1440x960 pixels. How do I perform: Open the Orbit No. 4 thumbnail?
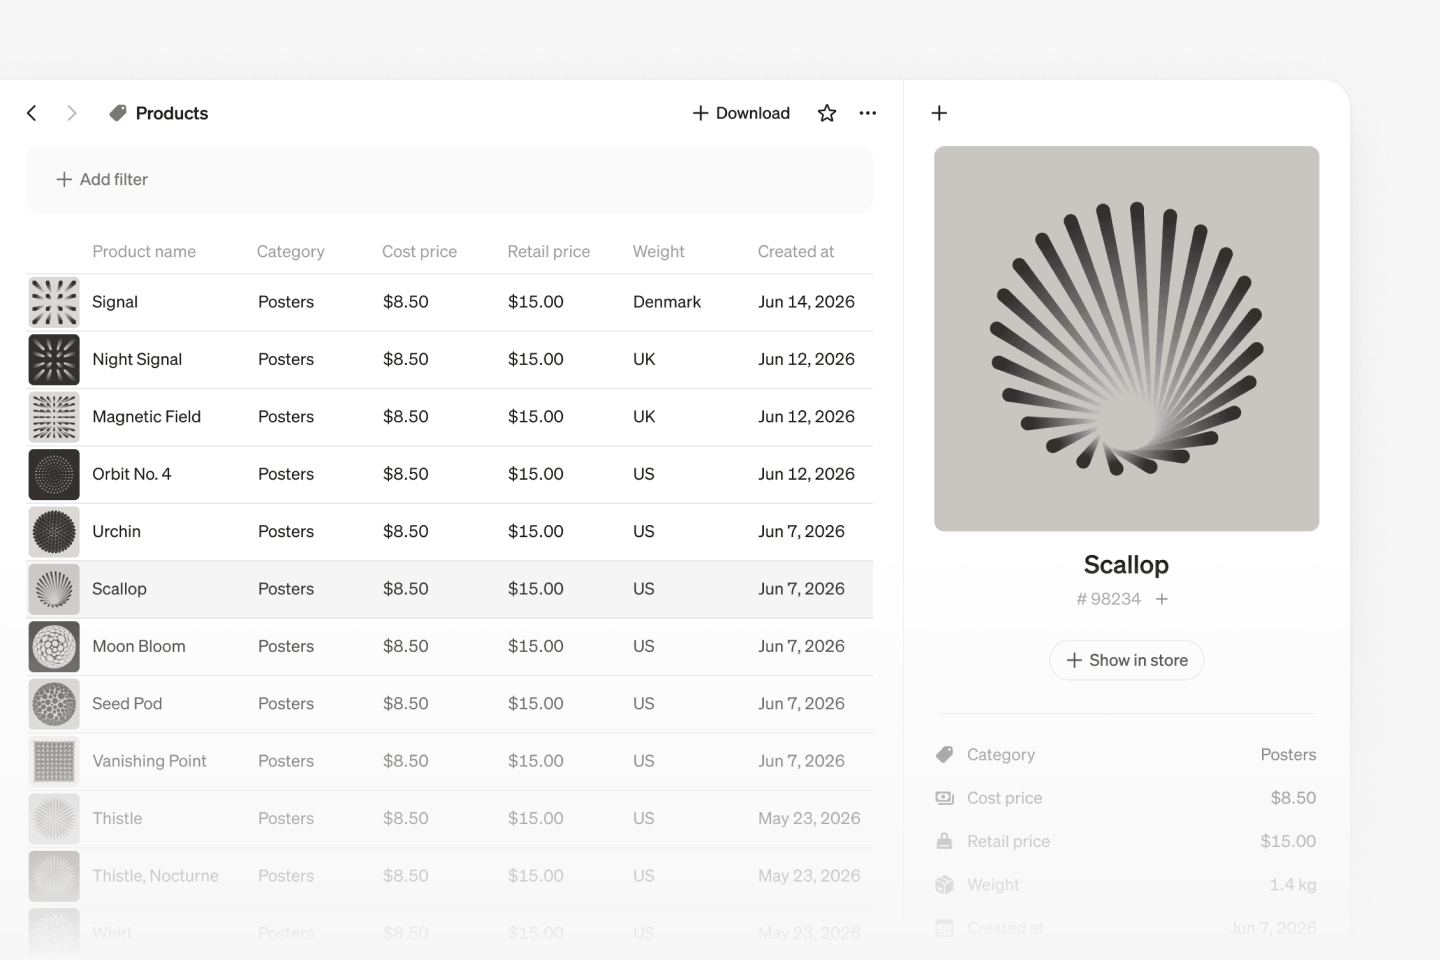[54, 474]
